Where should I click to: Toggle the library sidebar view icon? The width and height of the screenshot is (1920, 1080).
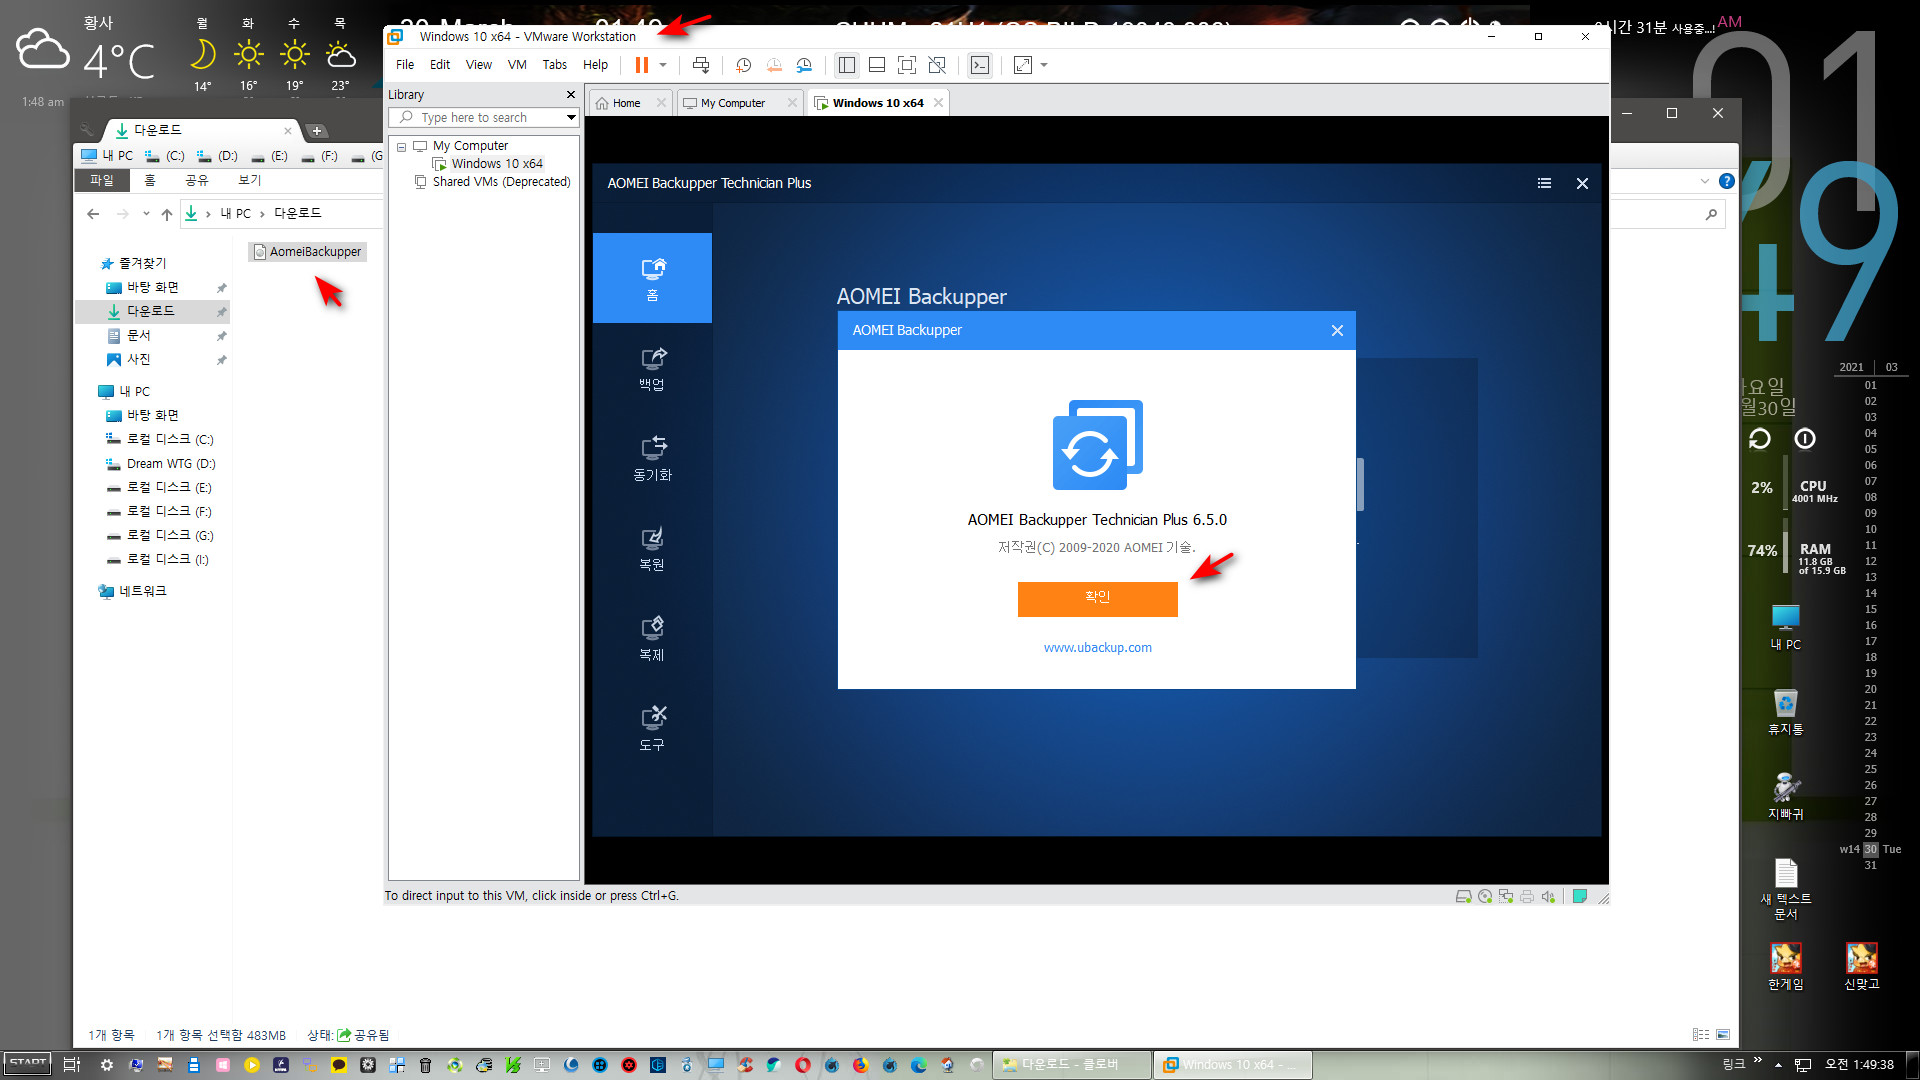click(847, 65)
